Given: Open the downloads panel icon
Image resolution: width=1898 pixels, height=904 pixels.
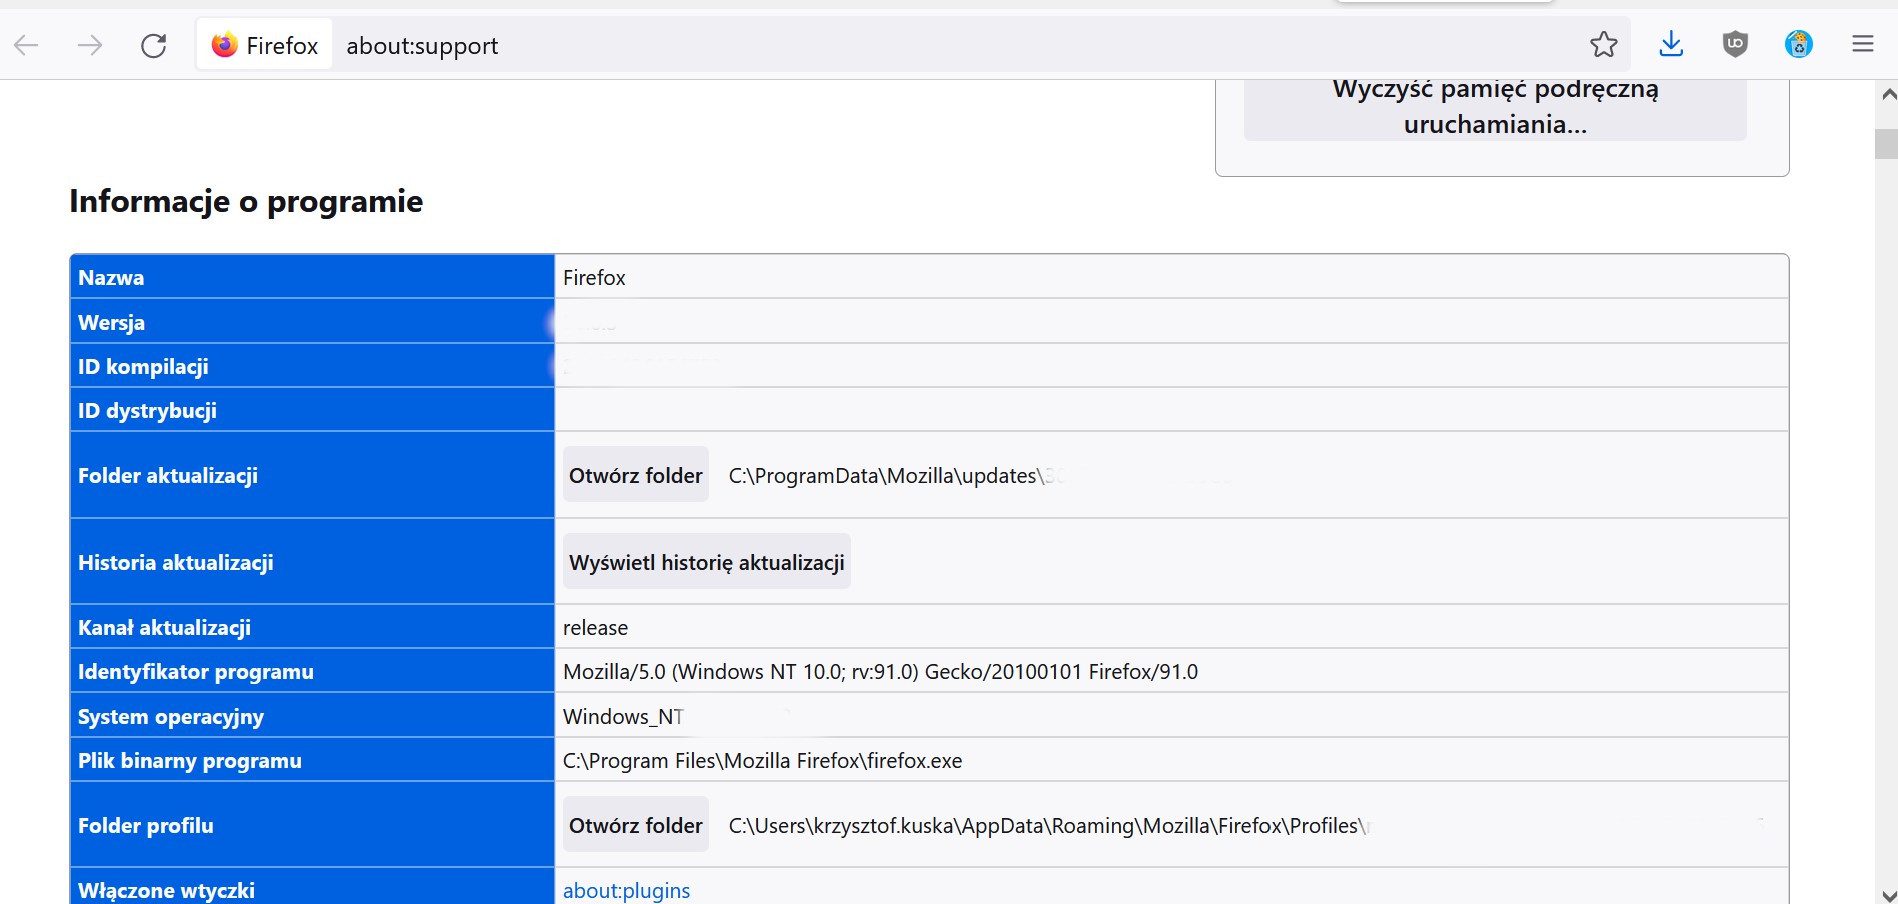Looking at the screenshot, I should [1670, 44].
